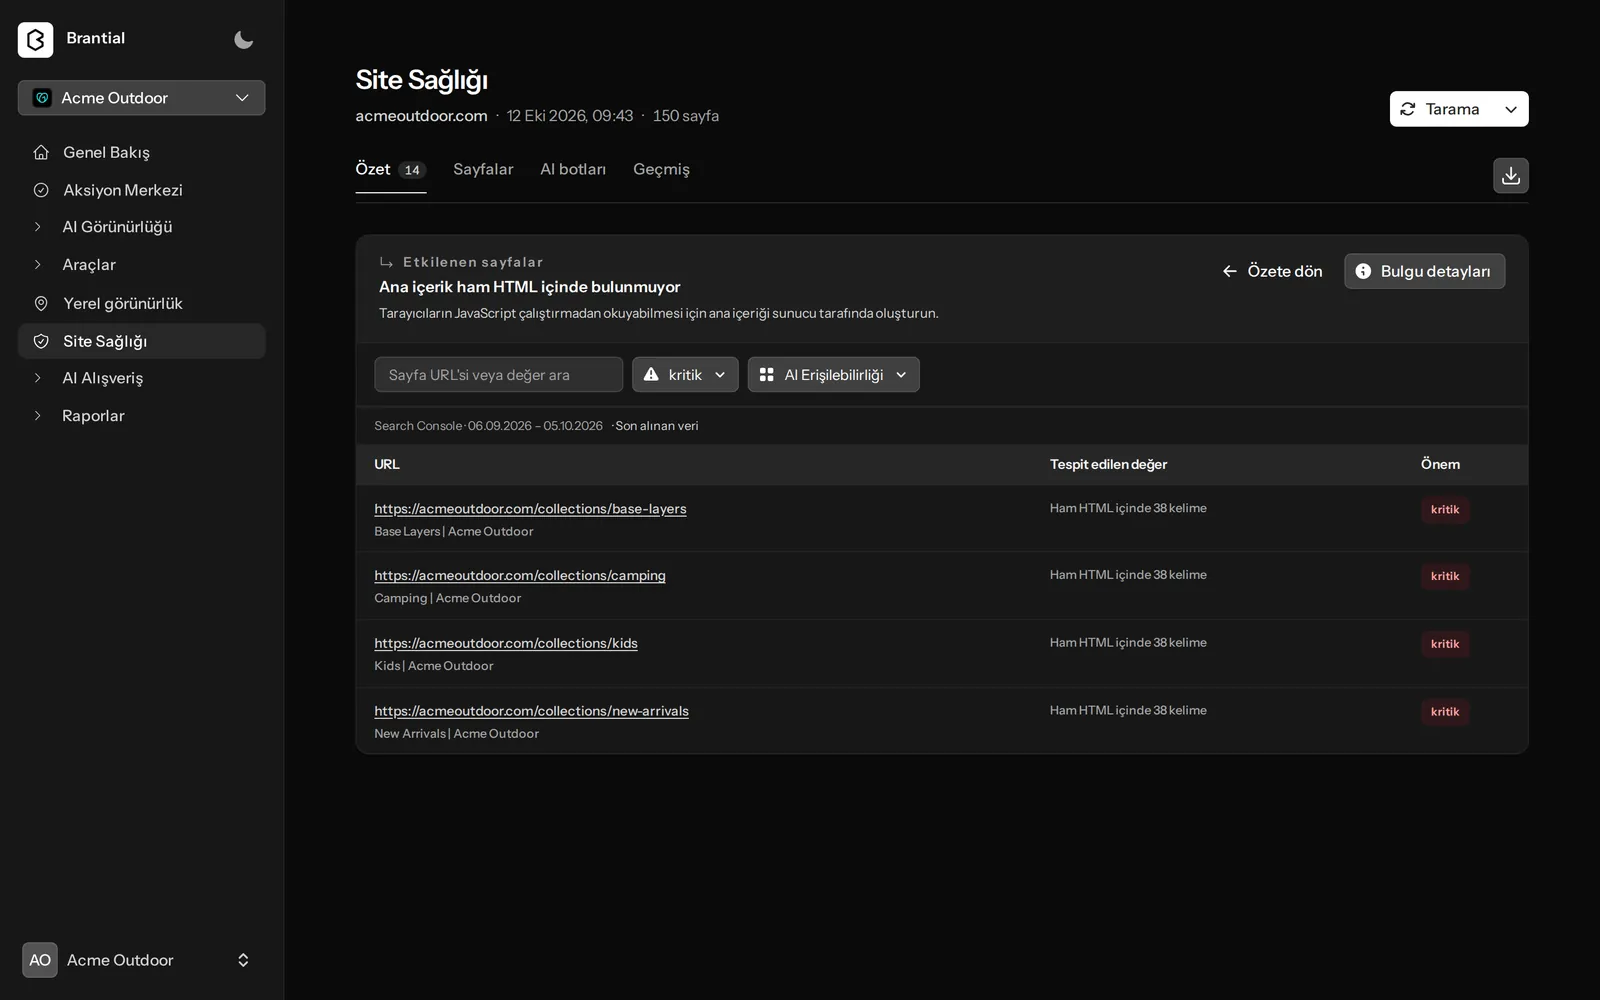Expand the Araçlar section

pos(141,265)
